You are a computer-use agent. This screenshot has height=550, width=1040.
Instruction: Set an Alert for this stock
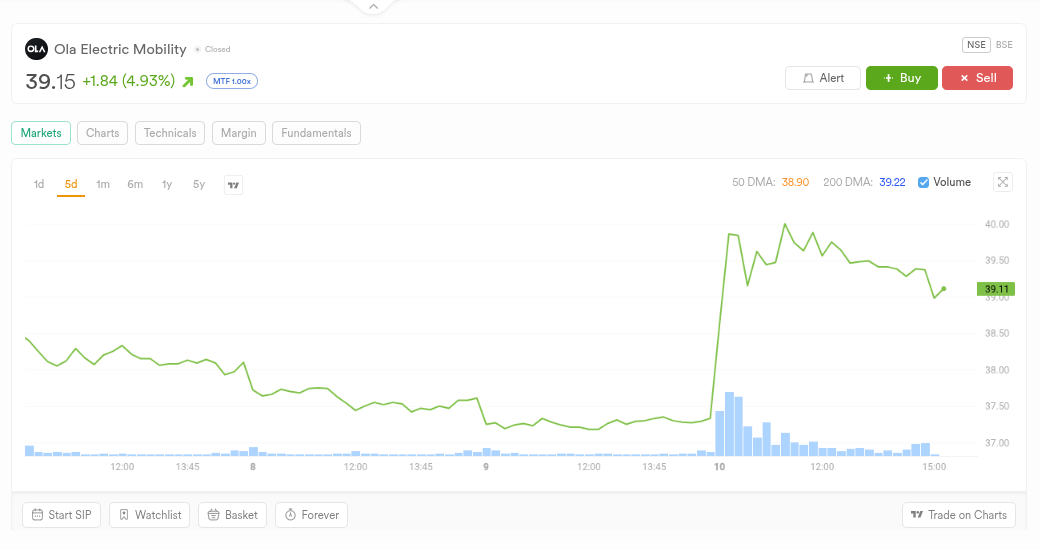pyautogui.click(x=823, y=78)
